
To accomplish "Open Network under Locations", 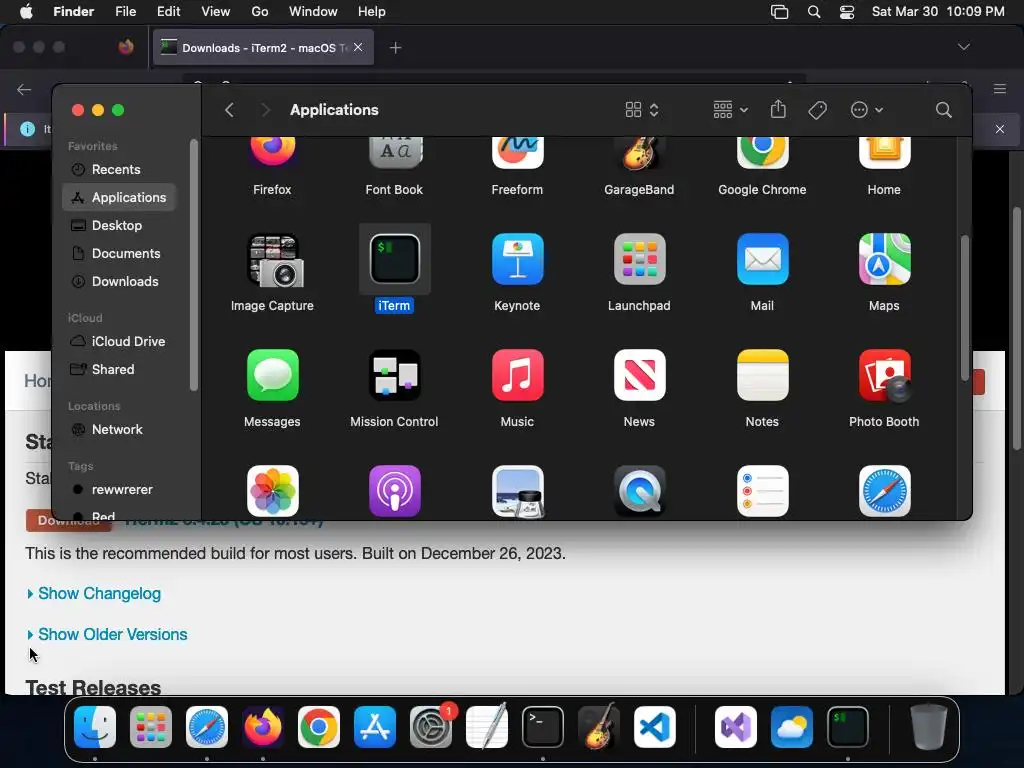I will 119,430.
